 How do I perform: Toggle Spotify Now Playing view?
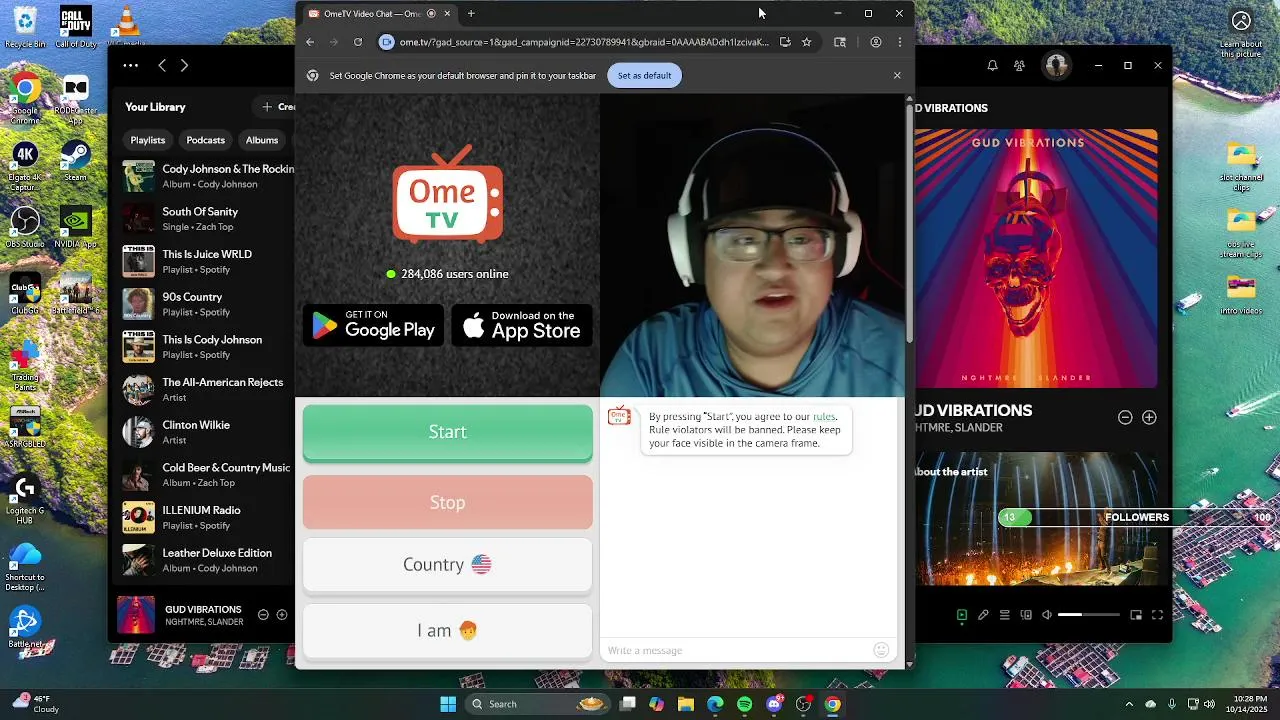click(962, 615)
